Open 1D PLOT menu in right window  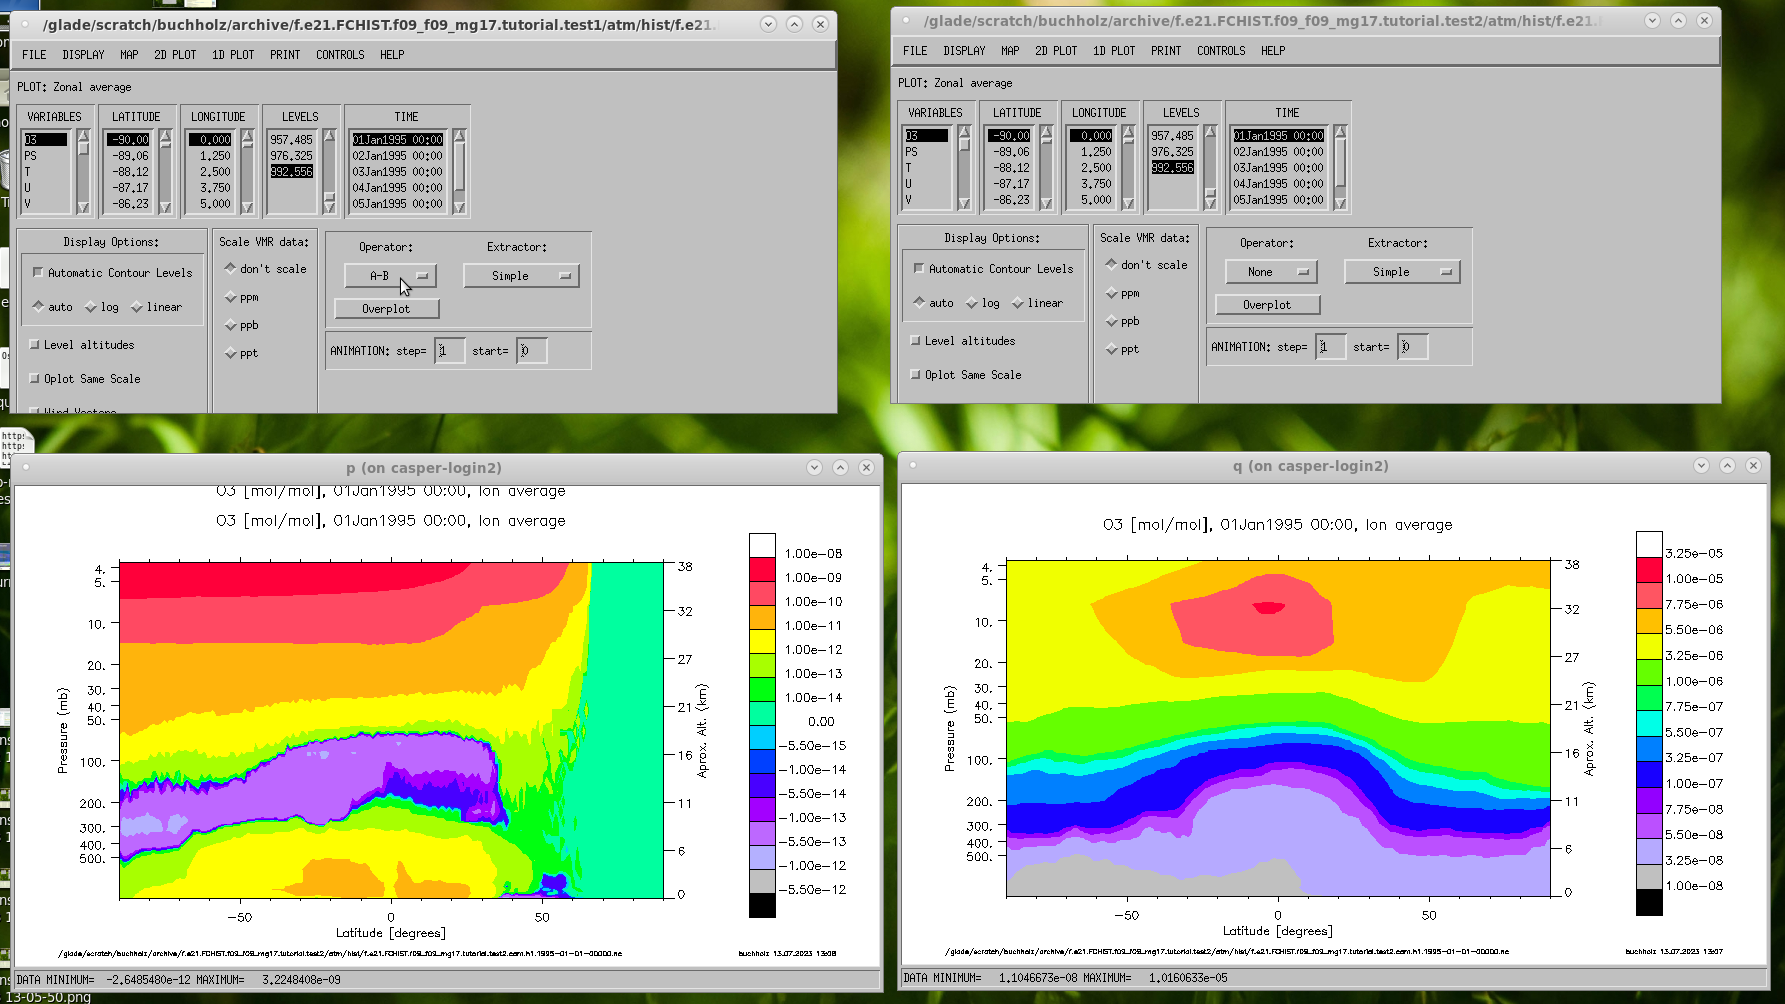pyautogui.click(x=1114, y=51)
